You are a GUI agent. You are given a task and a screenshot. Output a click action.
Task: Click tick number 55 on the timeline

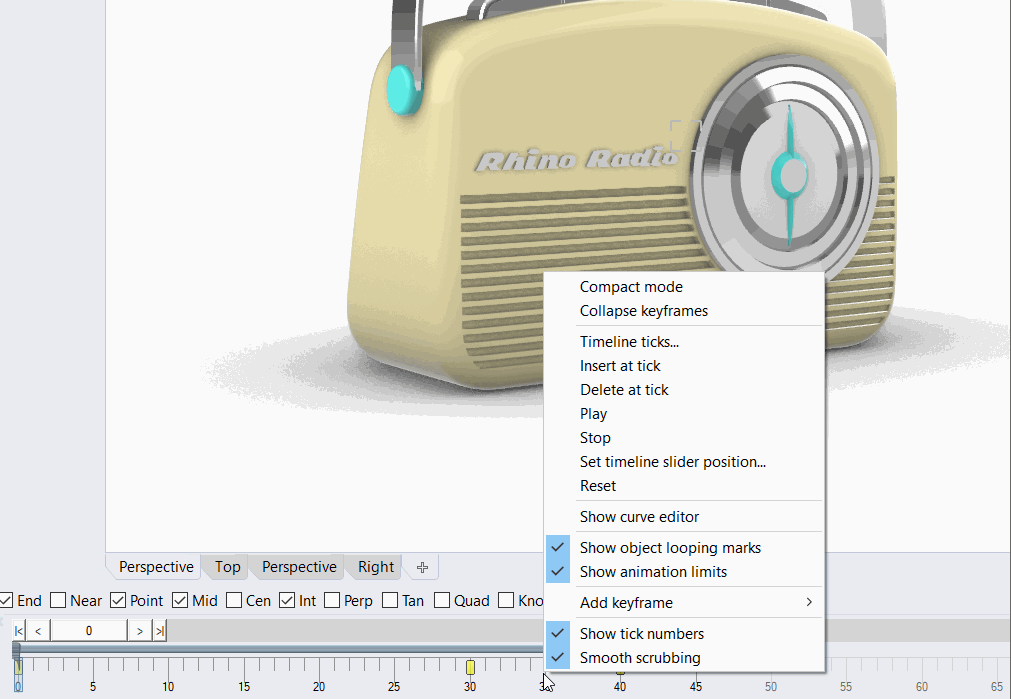tap(846, 687)
